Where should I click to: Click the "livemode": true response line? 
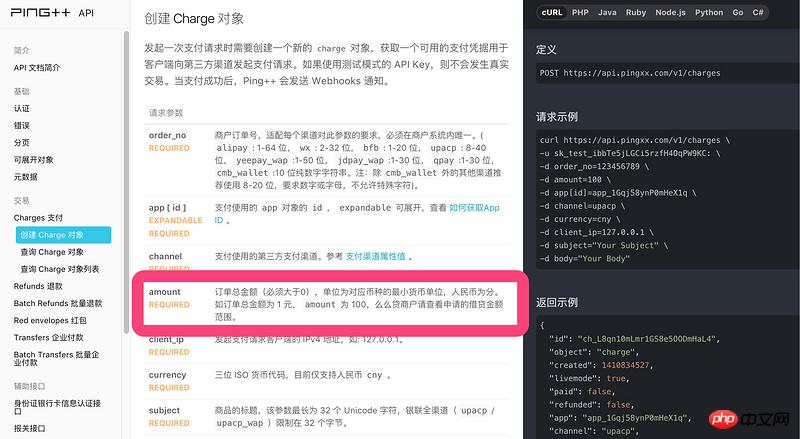[589, 378]
